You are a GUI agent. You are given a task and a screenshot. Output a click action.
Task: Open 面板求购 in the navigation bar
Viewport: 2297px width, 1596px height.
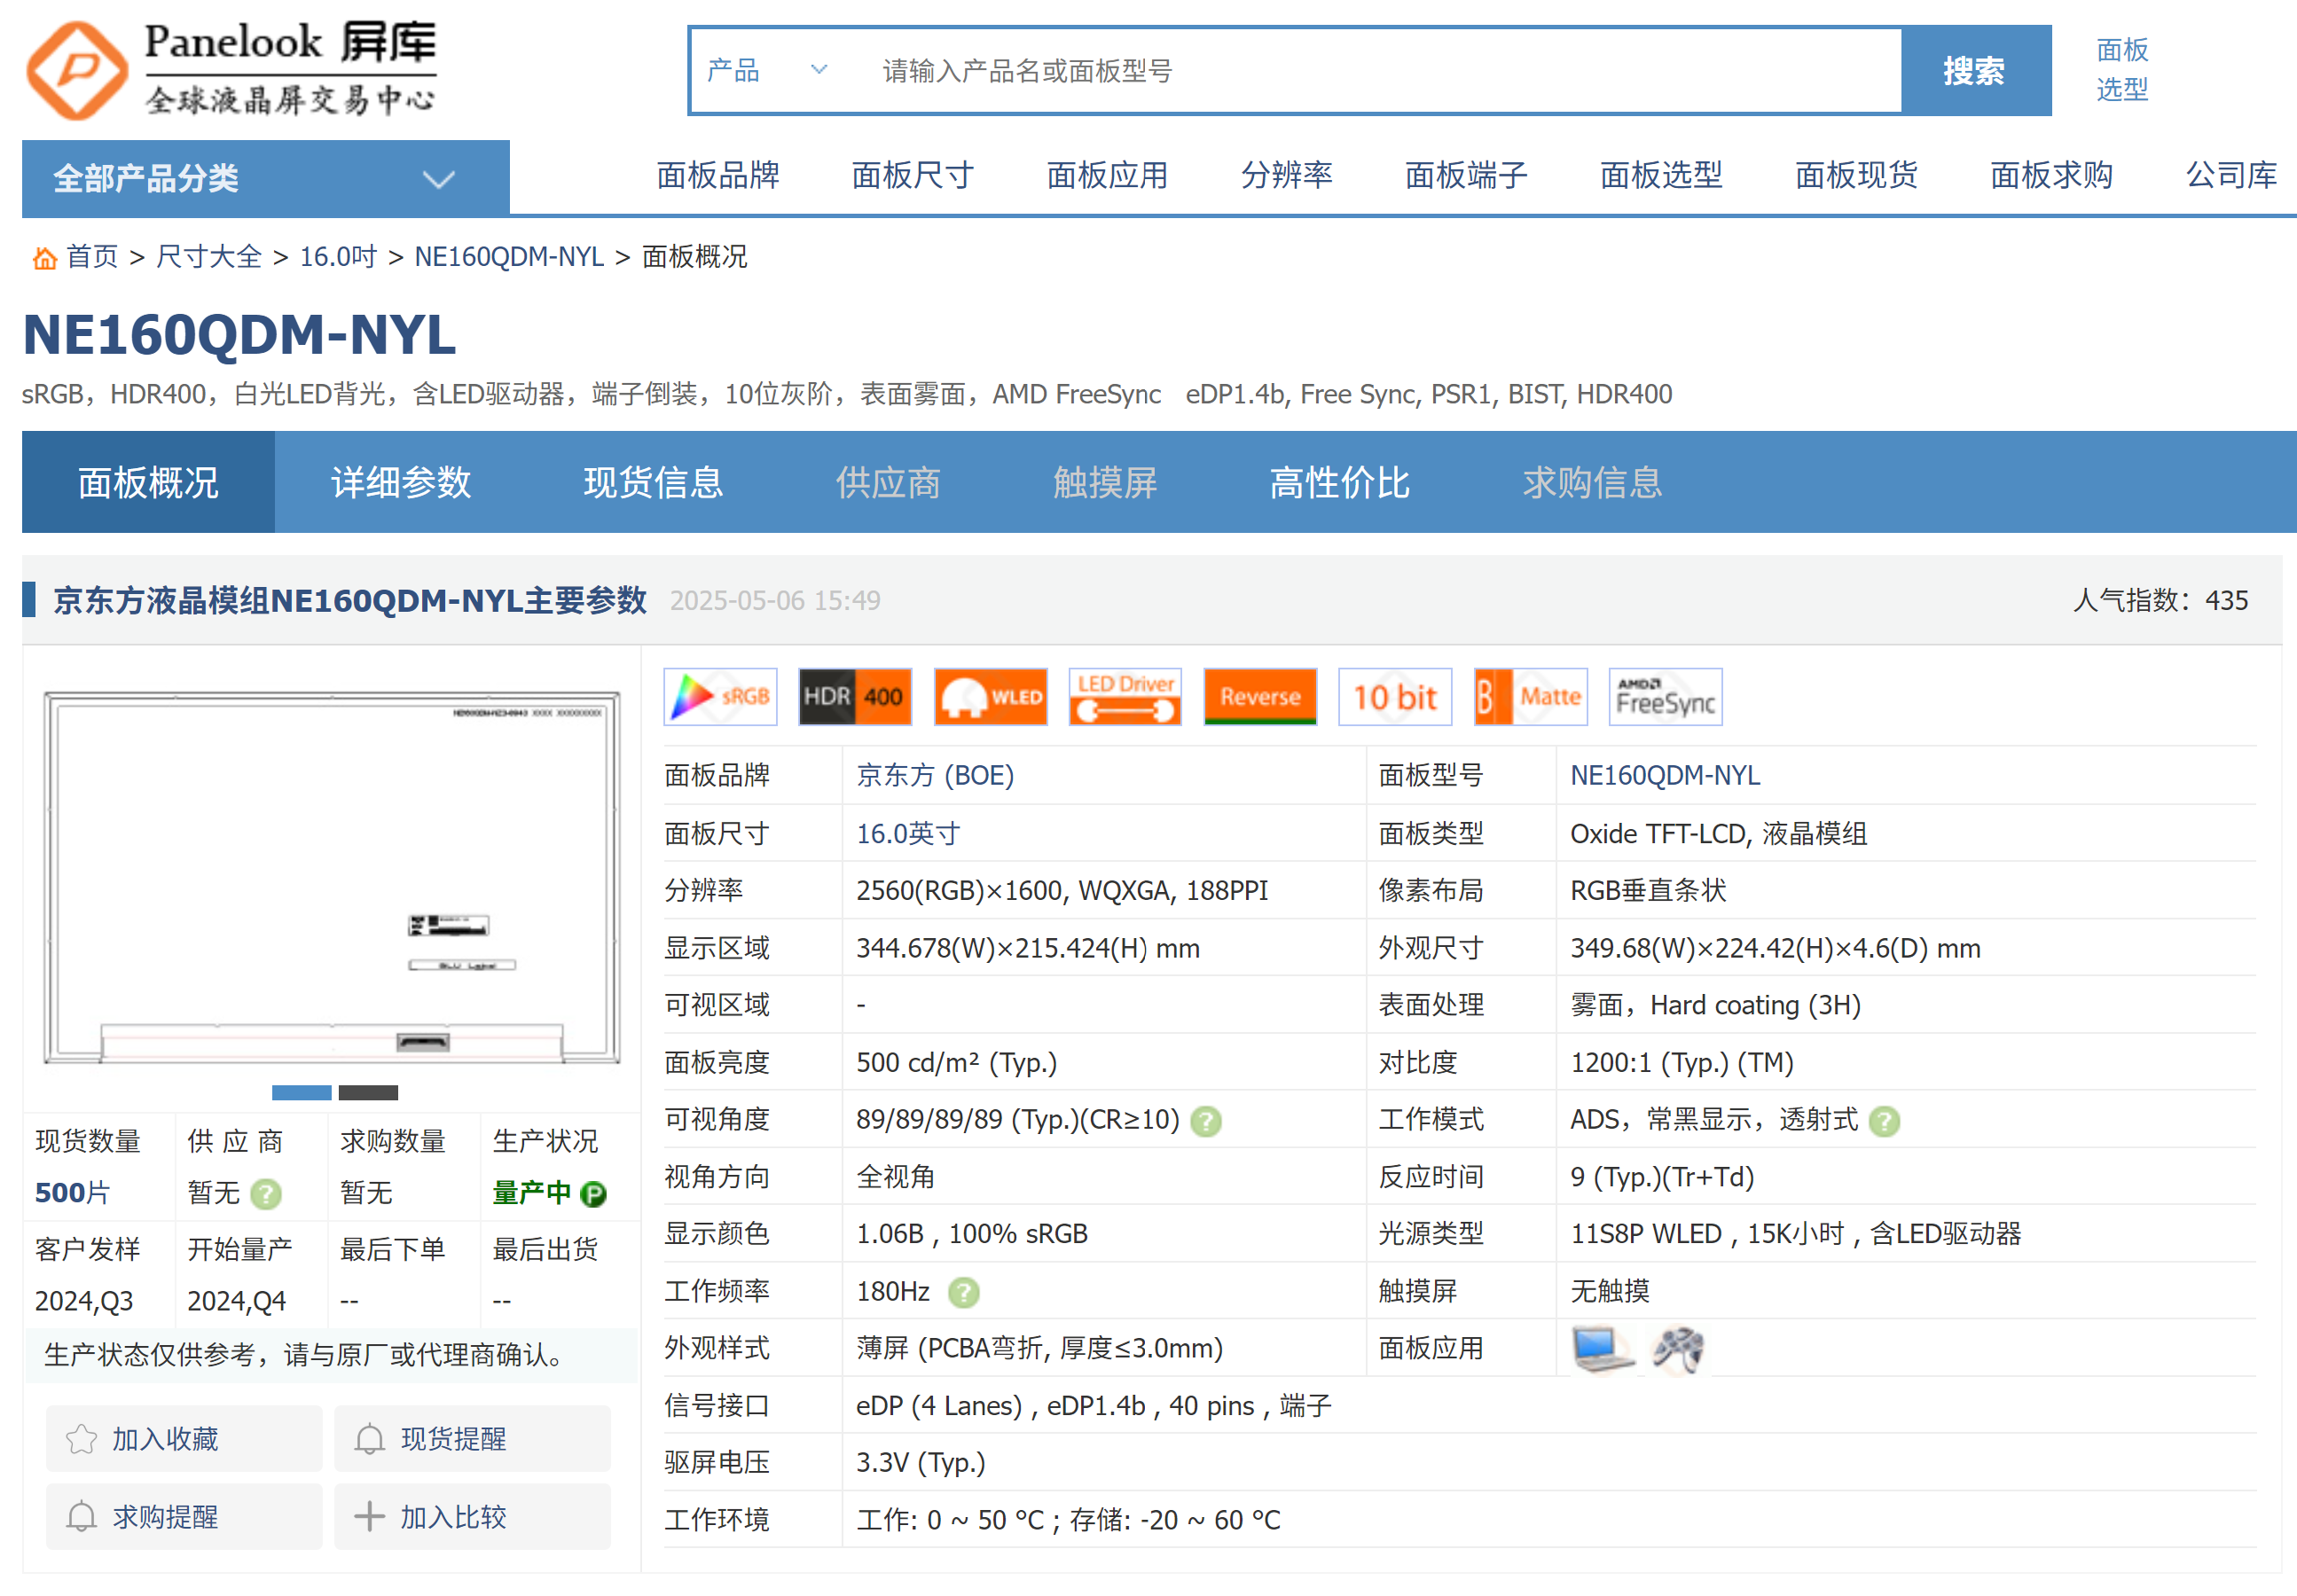[2051, 175]
